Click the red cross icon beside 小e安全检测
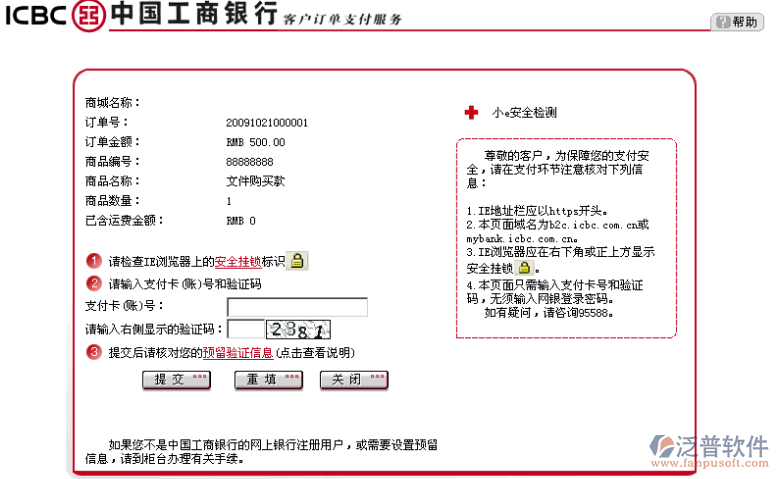The image size is (779, 479). click(x=471, y=113)
